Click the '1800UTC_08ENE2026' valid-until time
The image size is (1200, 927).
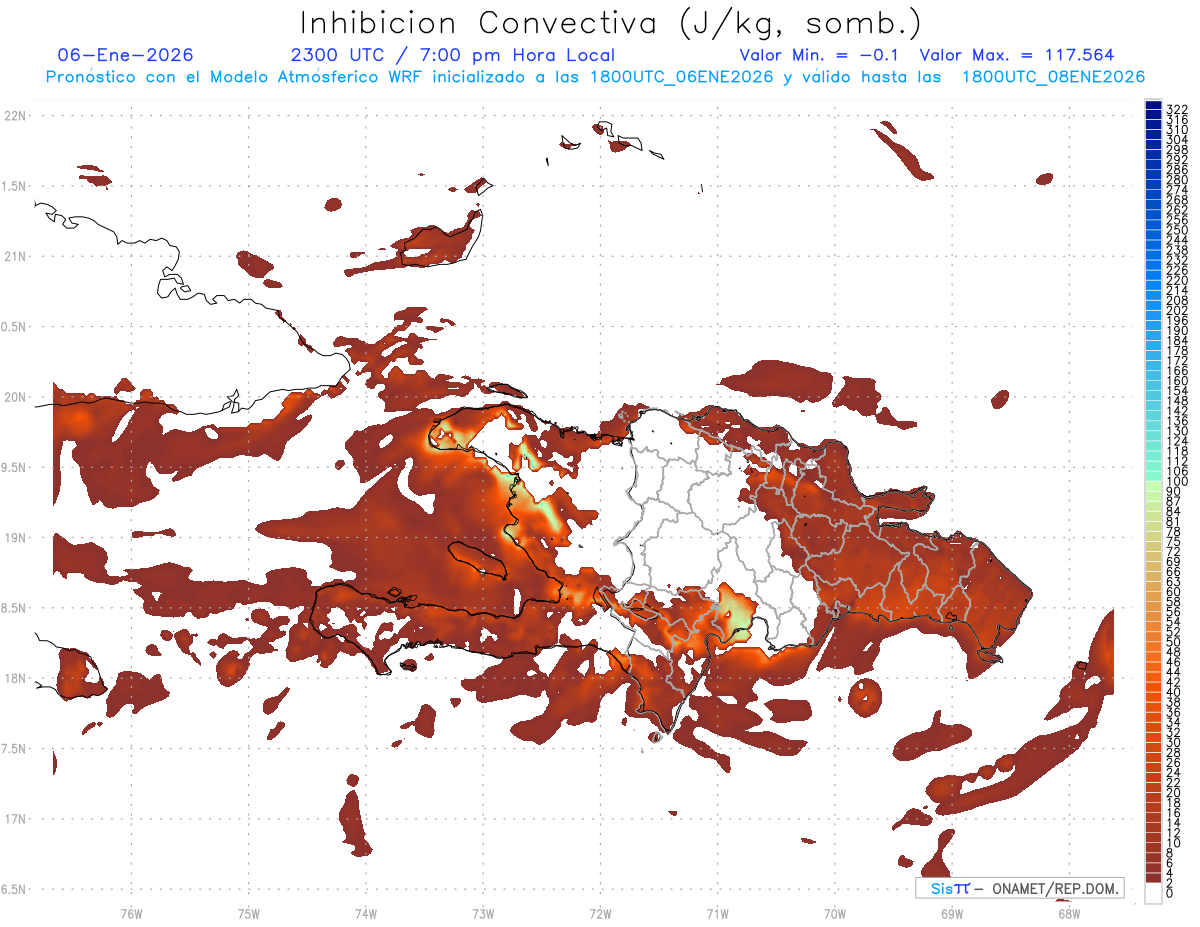(1053, 77)
